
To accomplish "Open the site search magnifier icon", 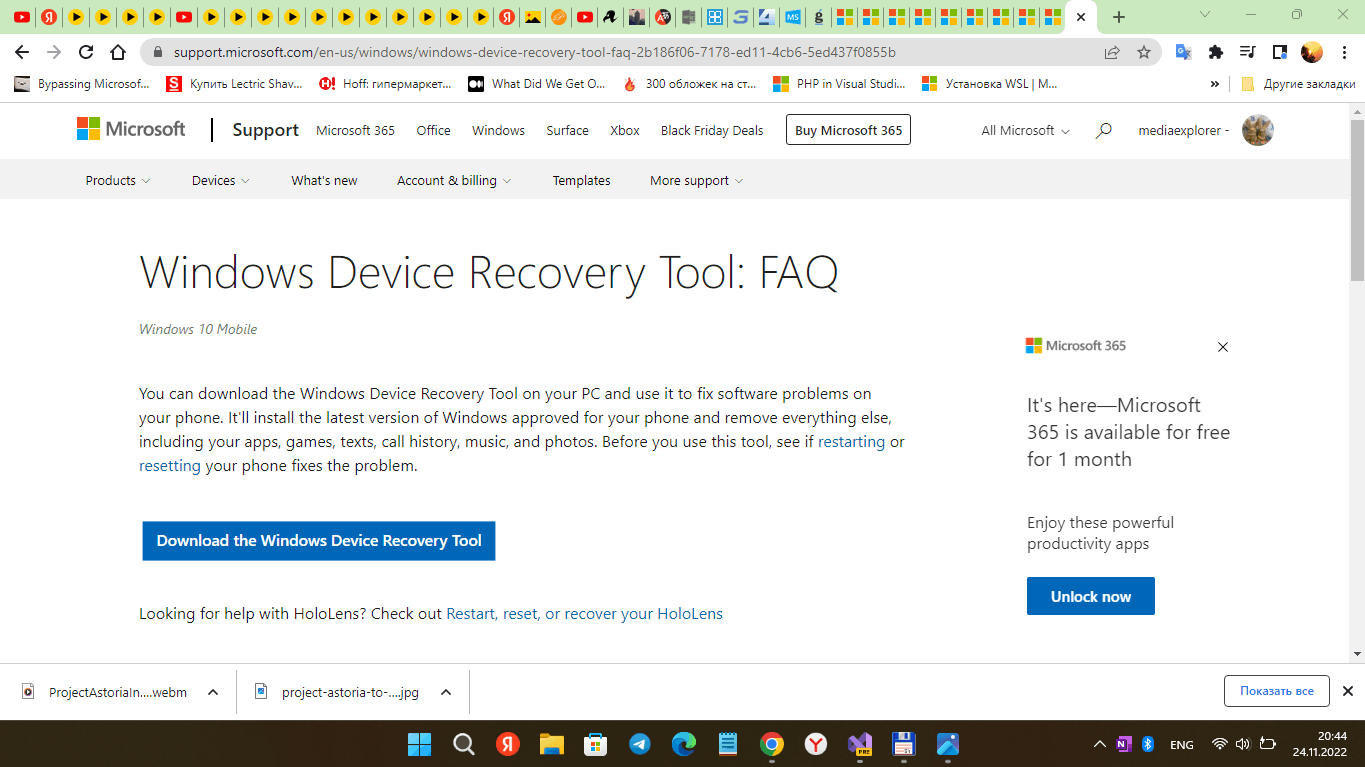I will tap(1104, 130).
